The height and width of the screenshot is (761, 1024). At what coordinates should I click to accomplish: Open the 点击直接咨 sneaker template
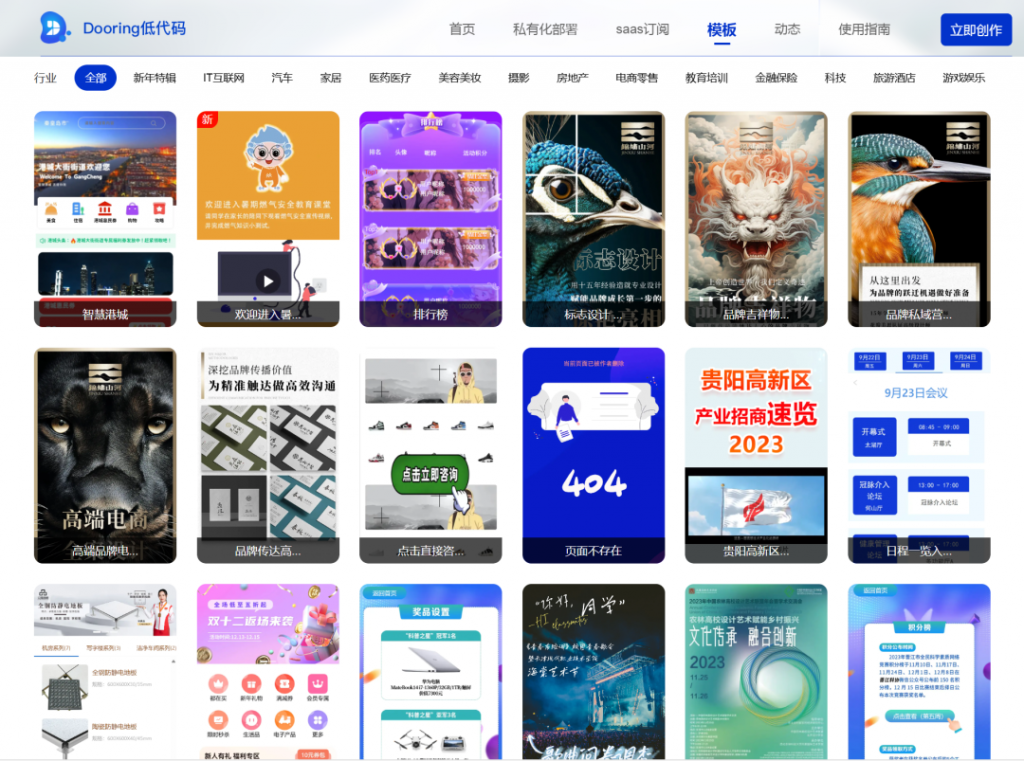point(431,455)
